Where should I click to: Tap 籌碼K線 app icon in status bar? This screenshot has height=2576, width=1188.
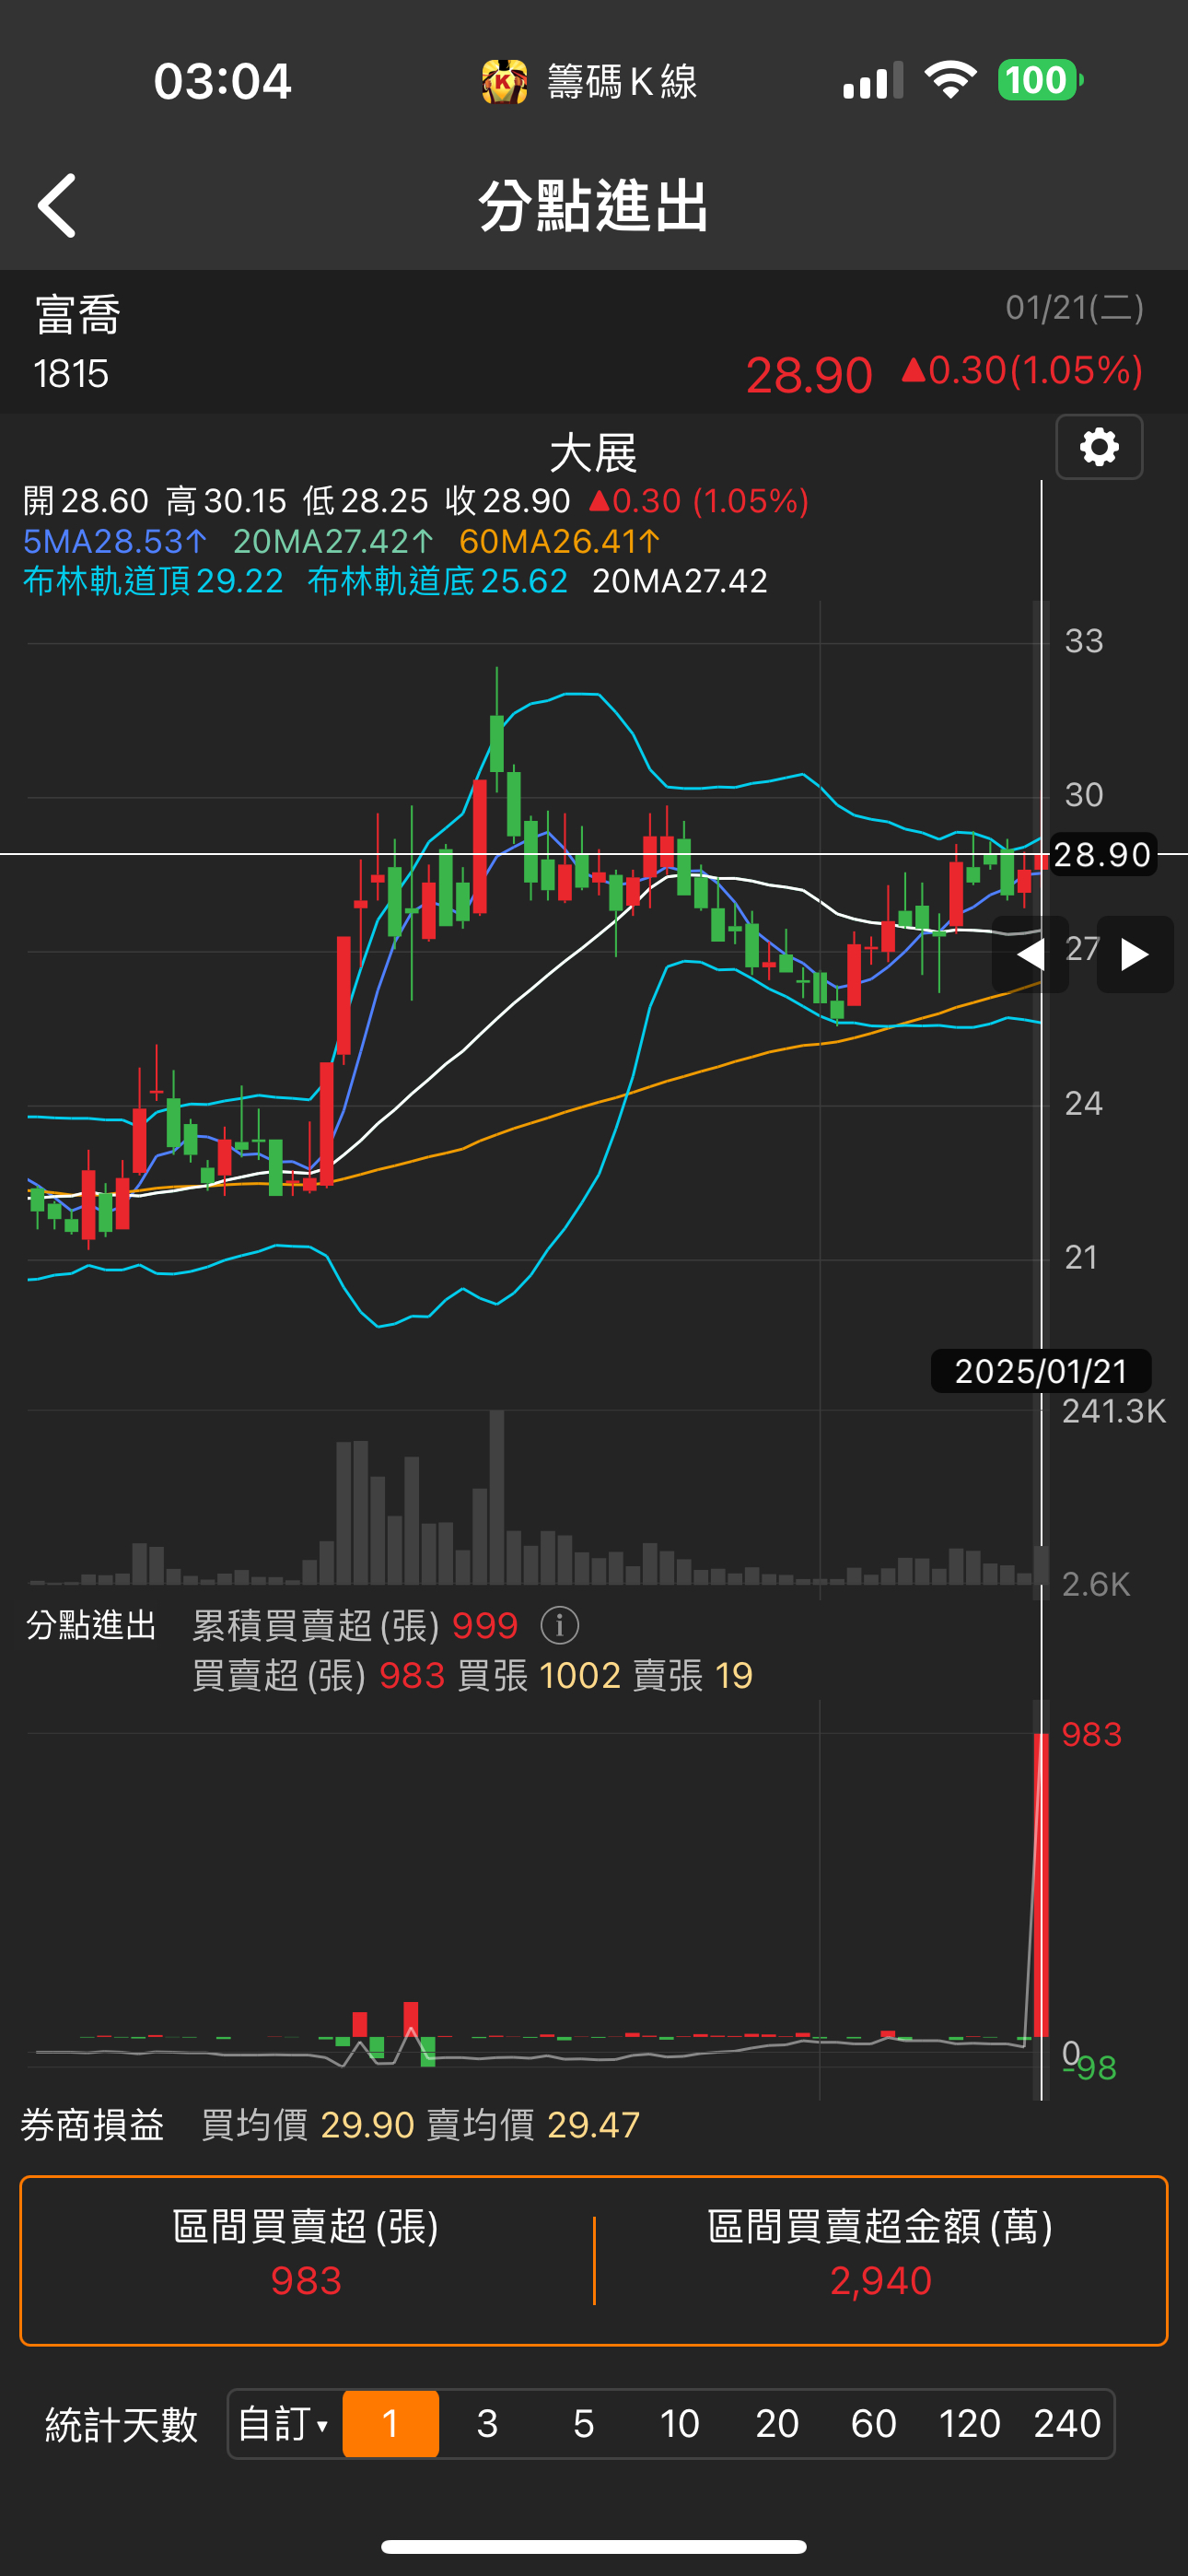click(504, 81)
